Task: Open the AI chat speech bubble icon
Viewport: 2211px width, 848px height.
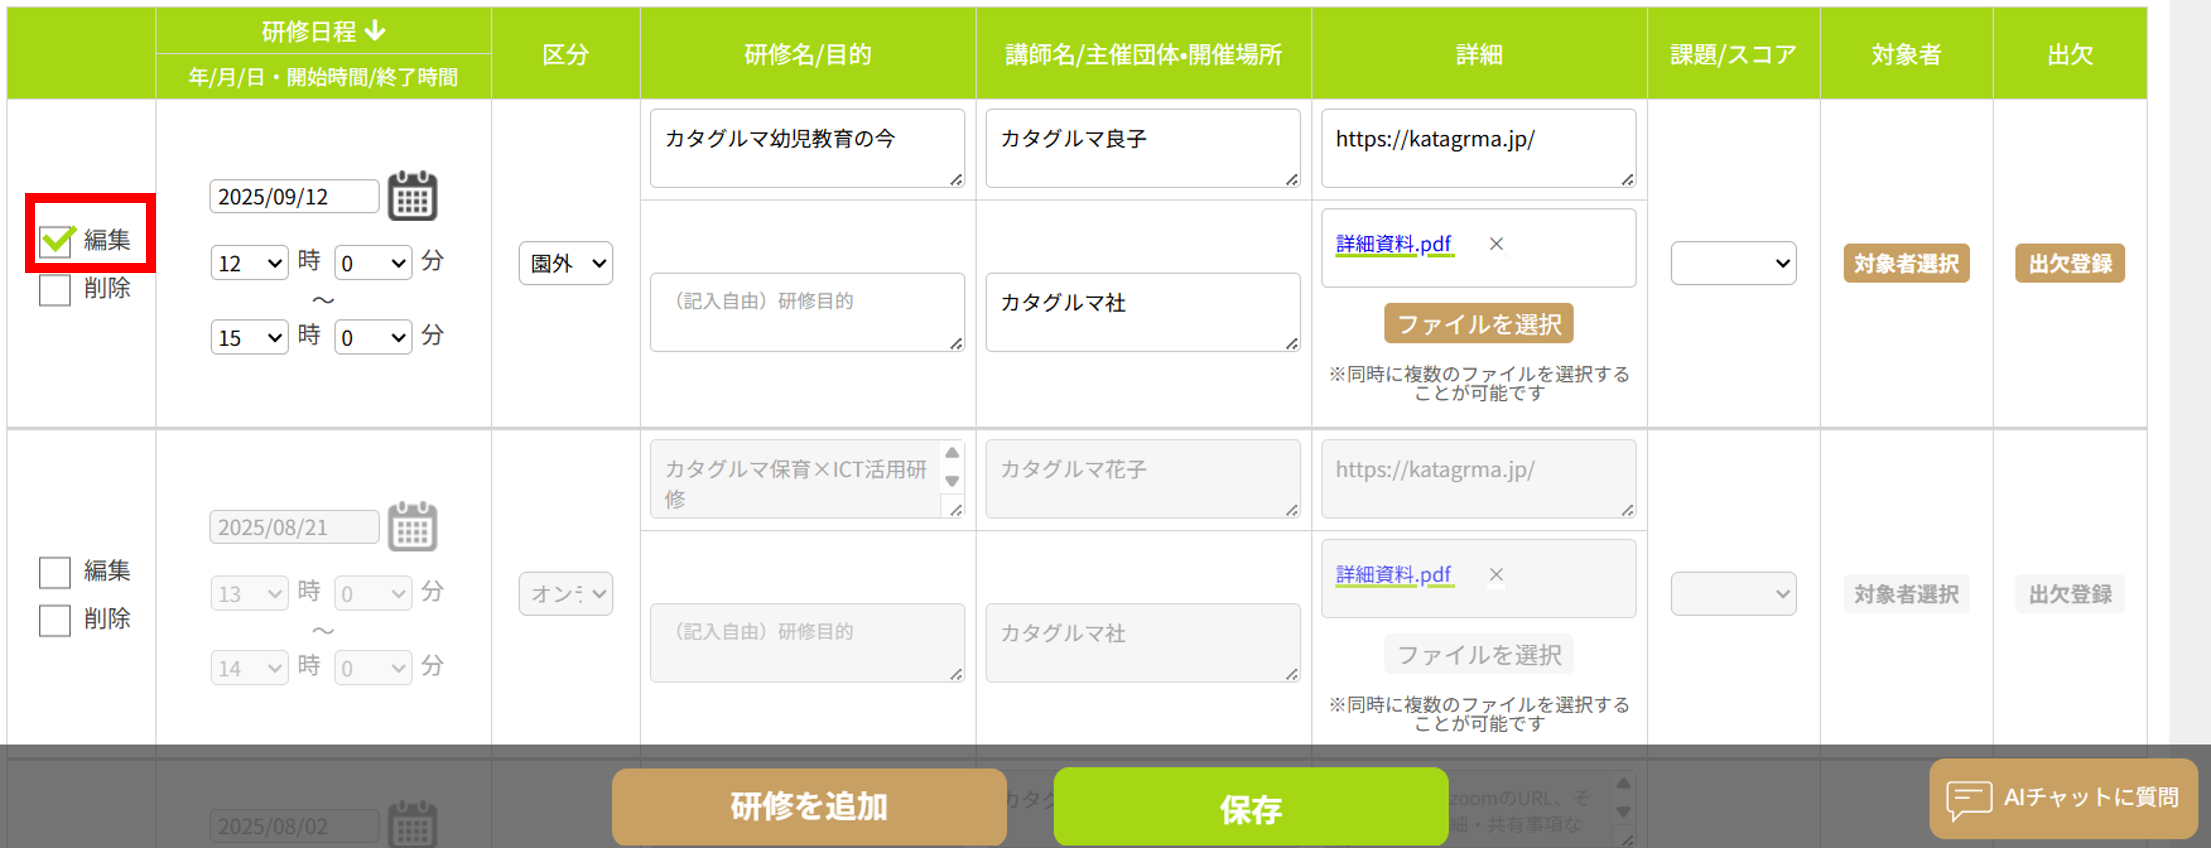Action: (1968, 799)
